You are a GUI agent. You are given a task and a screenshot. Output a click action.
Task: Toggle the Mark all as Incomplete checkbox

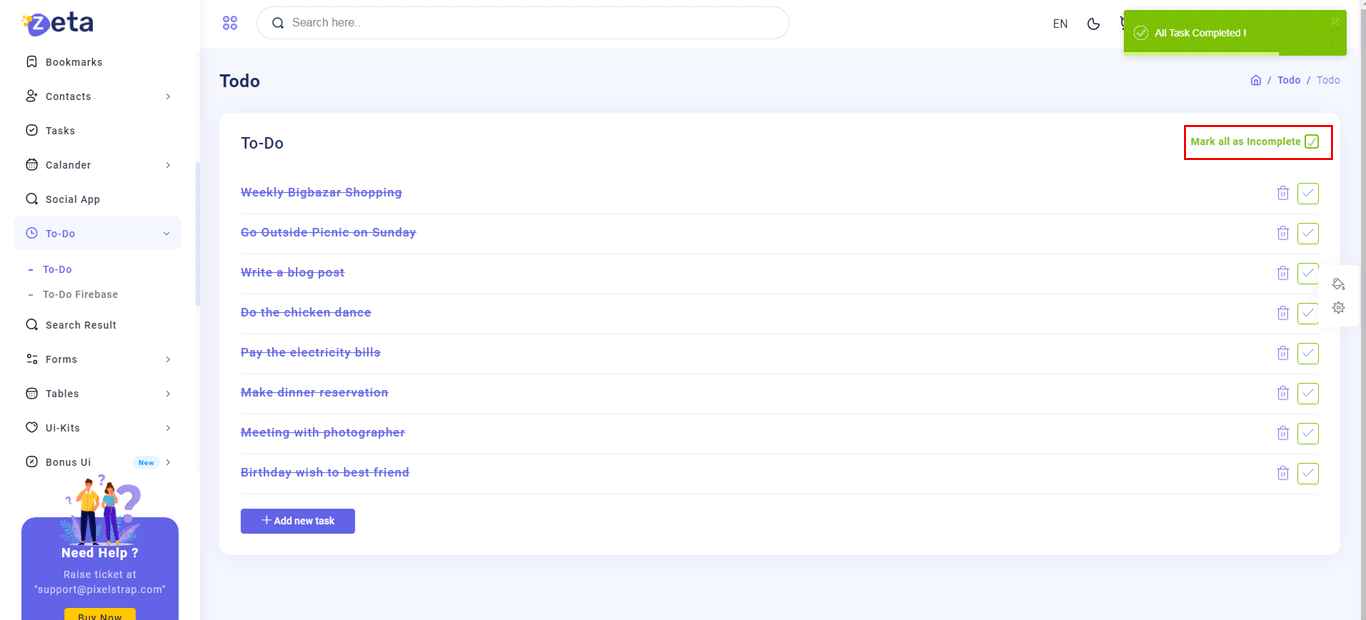1312,142
